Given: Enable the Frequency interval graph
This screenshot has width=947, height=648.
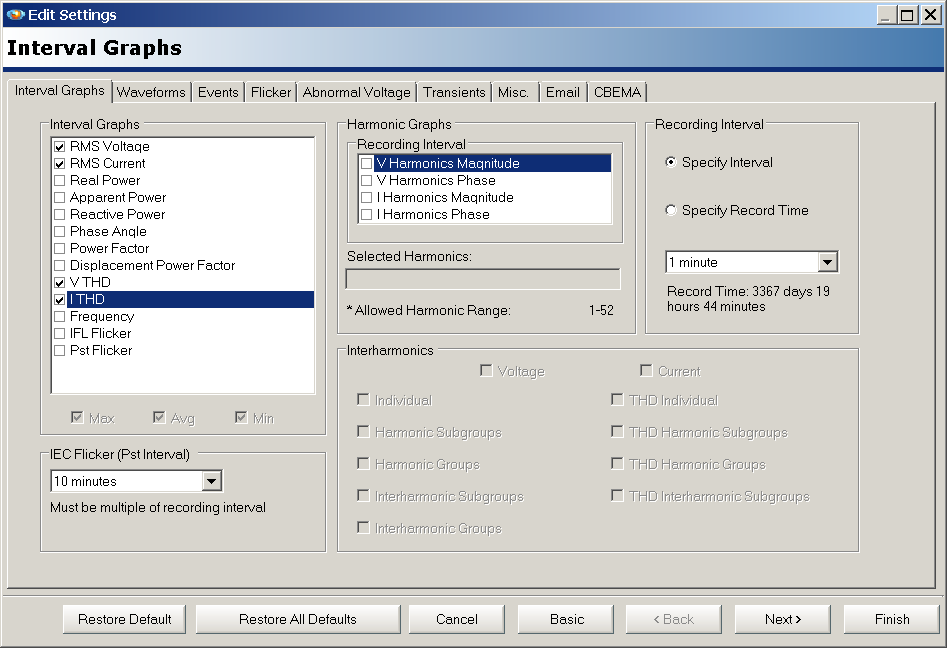Looking at the screenshot, I should coord(58,316).
